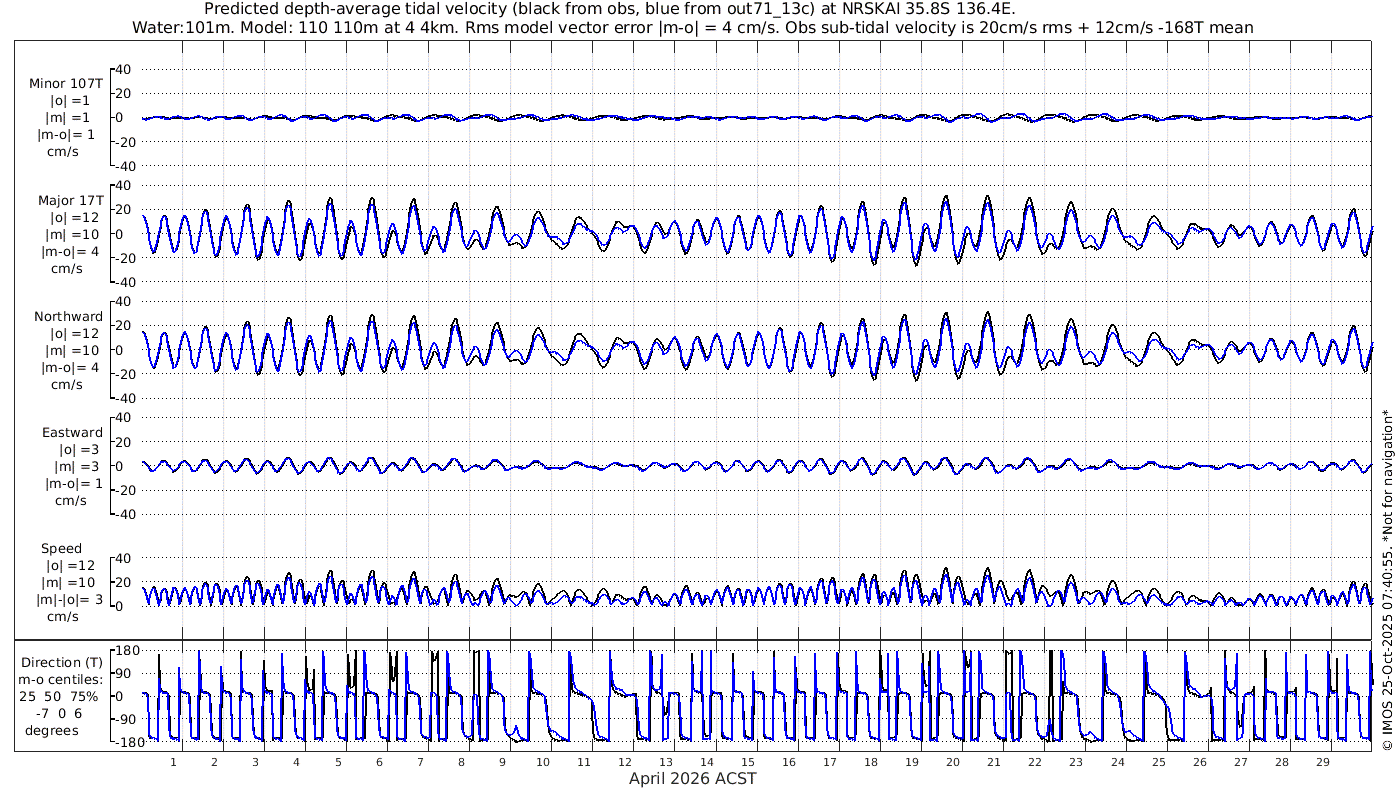Select the 'Eastward' panel label
This screenshot has height=800, width=1400.
point(72,433)
